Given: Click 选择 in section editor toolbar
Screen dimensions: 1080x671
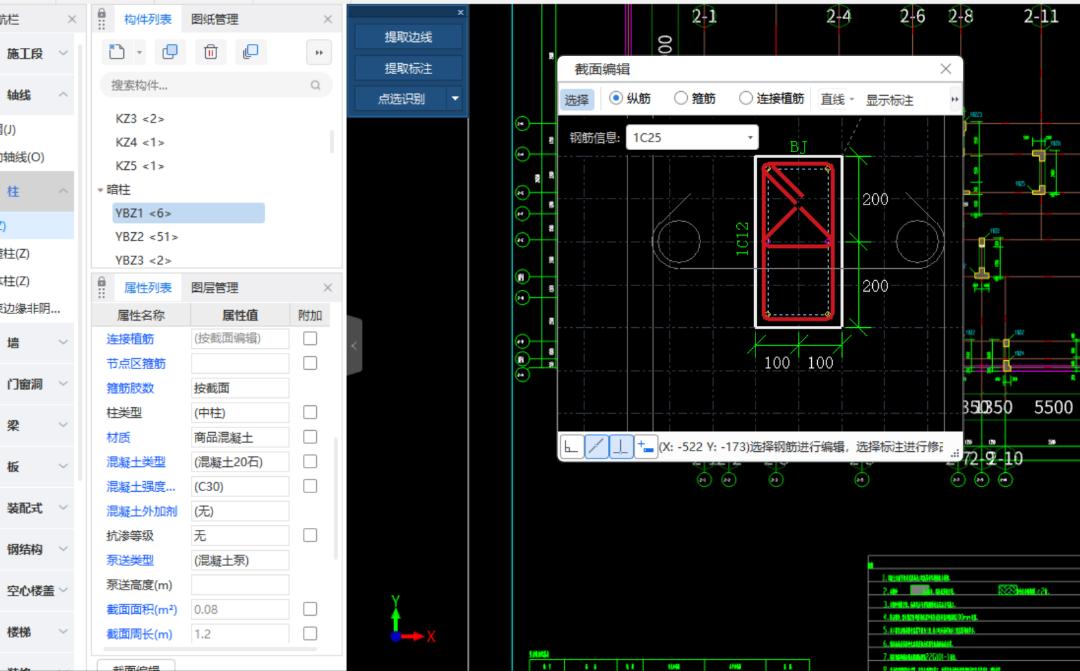Looking at the screenshot, I should tap(577, 99).
